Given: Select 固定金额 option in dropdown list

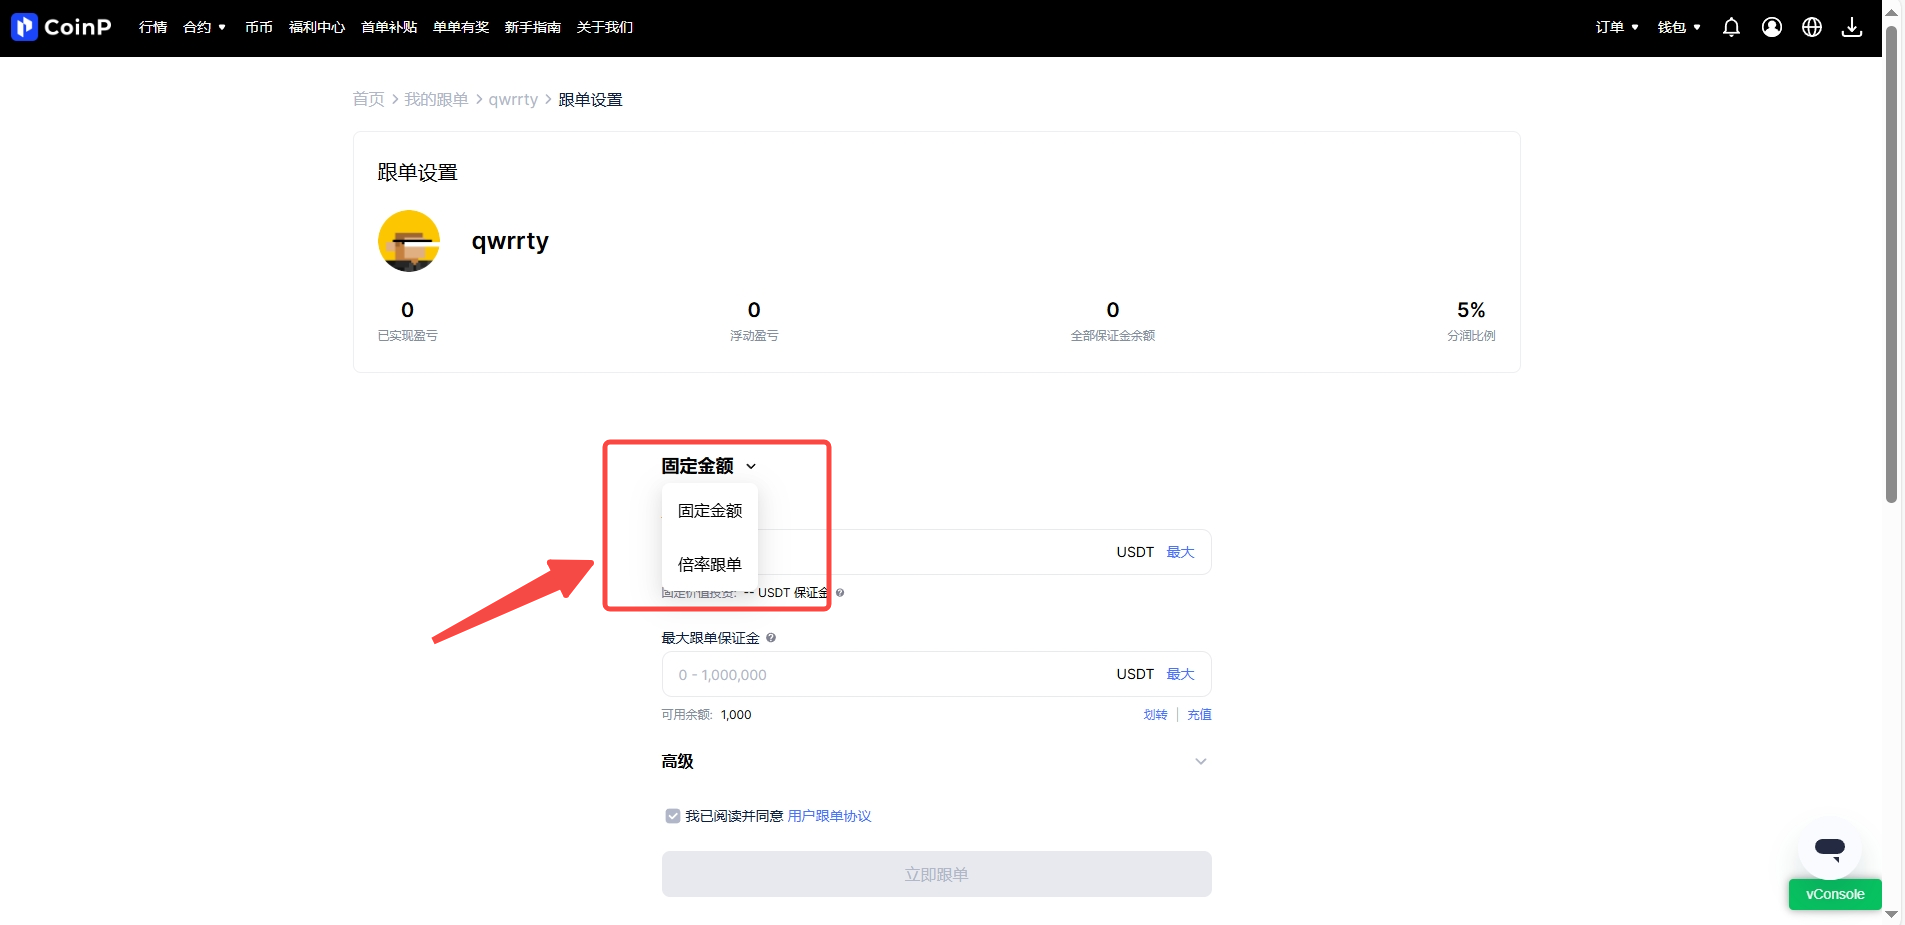Looking at the screenshot, I should tap(709, 511).
